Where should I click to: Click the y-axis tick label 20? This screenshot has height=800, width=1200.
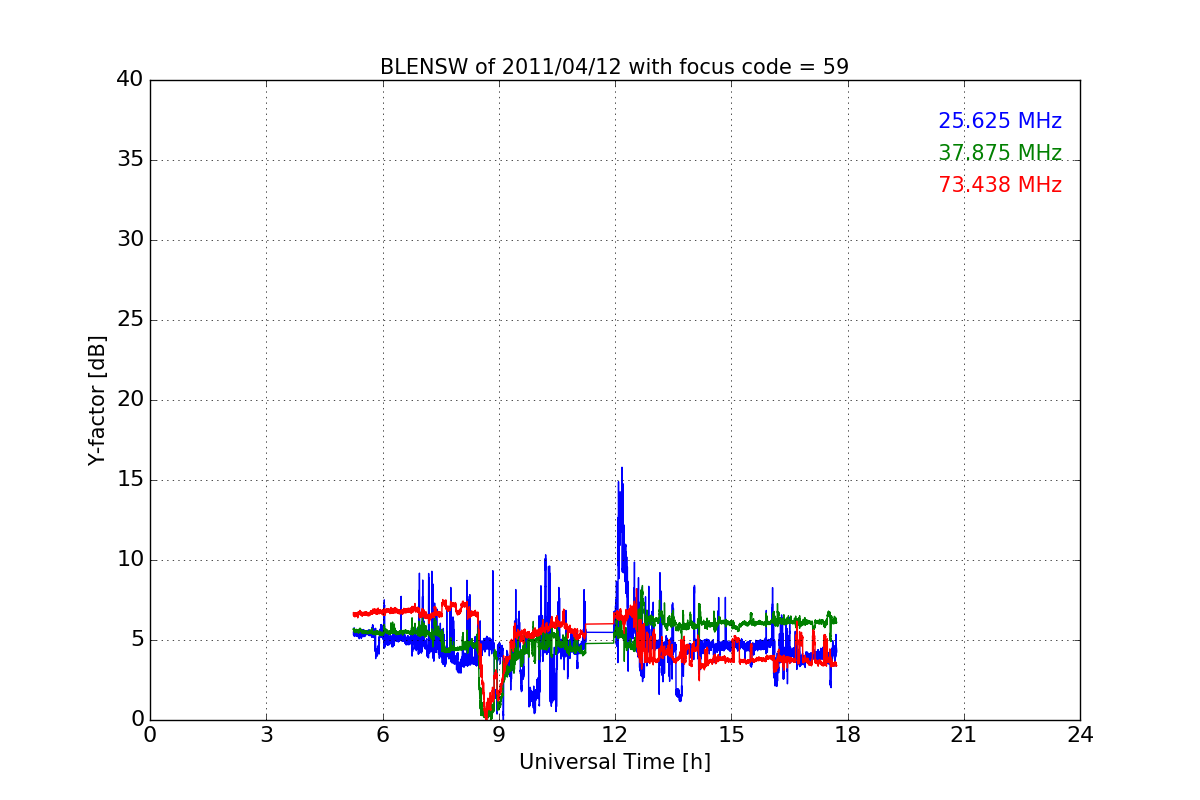click(x=130, y=400)
